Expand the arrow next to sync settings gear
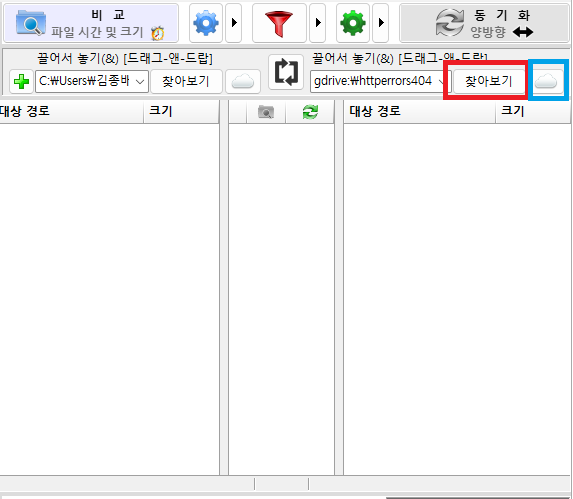 point(381,23)
